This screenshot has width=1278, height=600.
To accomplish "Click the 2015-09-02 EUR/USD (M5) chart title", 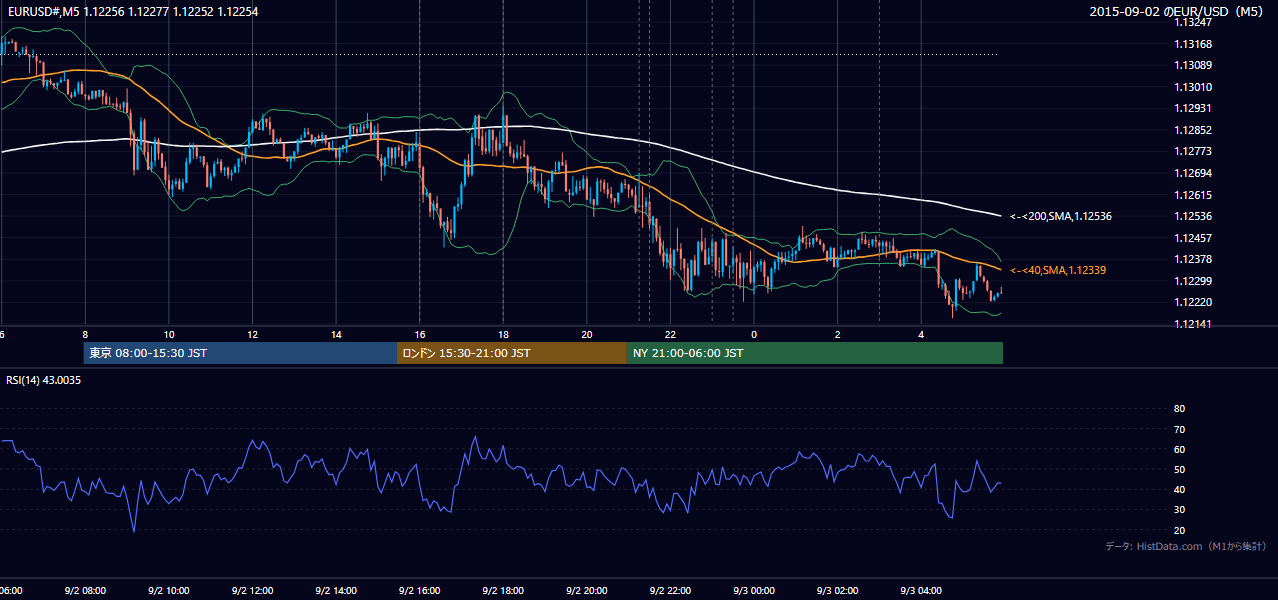I will 1178,12.
